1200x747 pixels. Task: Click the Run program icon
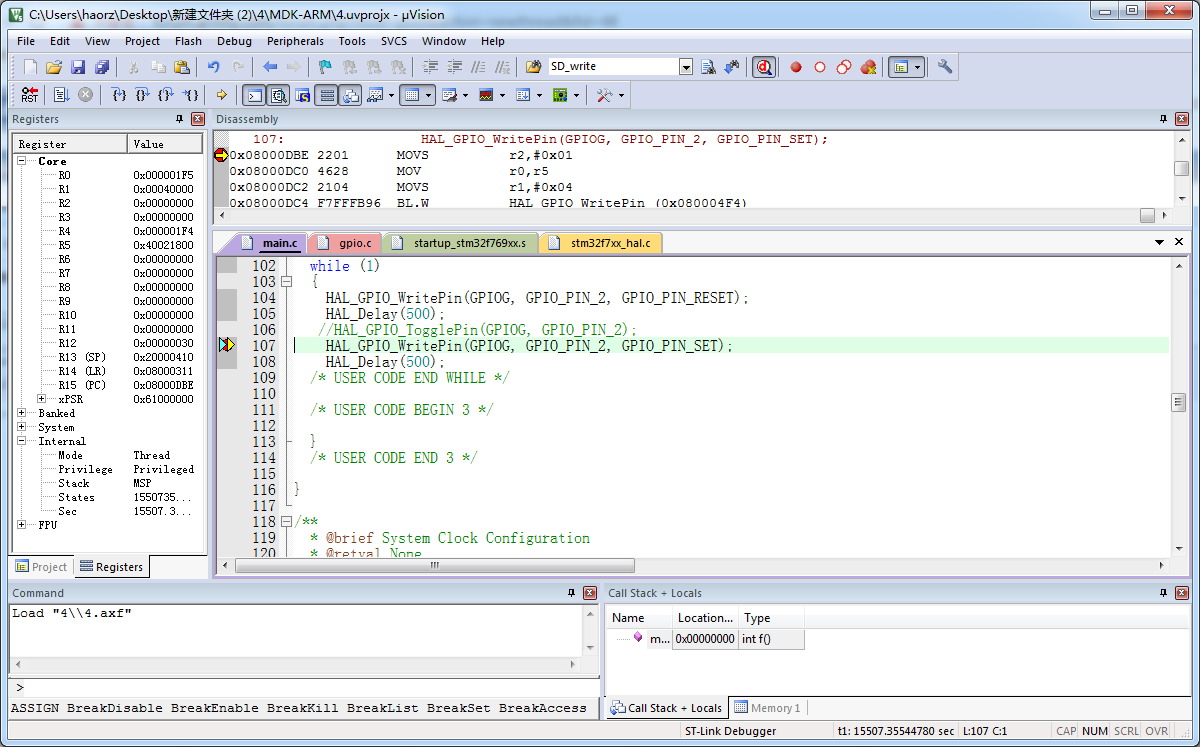(x=61, y=95)
